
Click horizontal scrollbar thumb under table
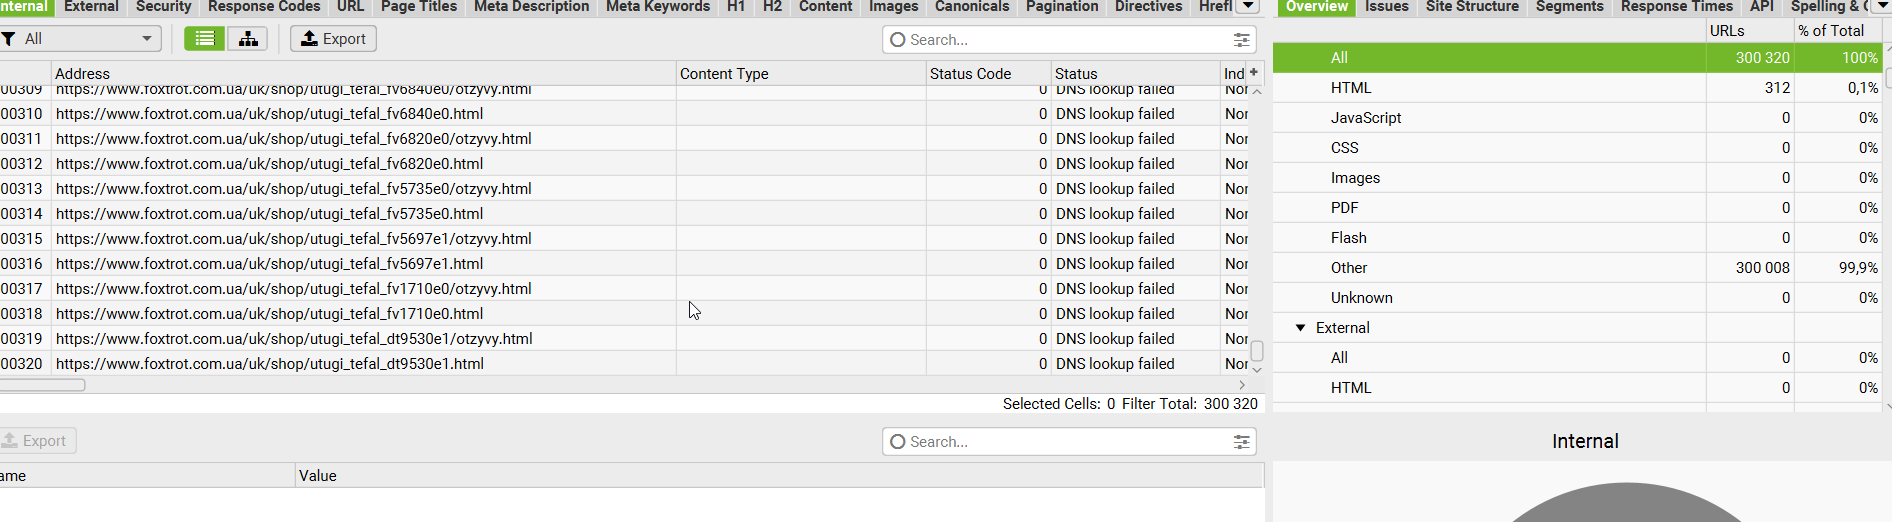42,385
